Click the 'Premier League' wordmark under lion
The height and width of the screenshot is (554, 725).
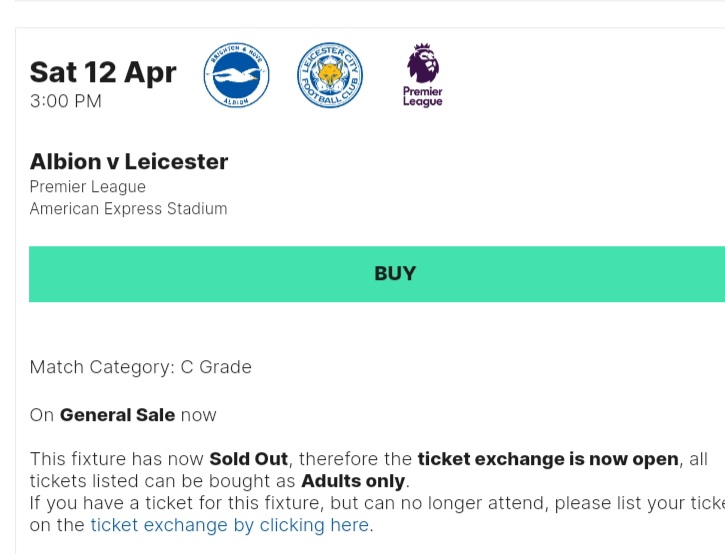[x=423, y=97]
